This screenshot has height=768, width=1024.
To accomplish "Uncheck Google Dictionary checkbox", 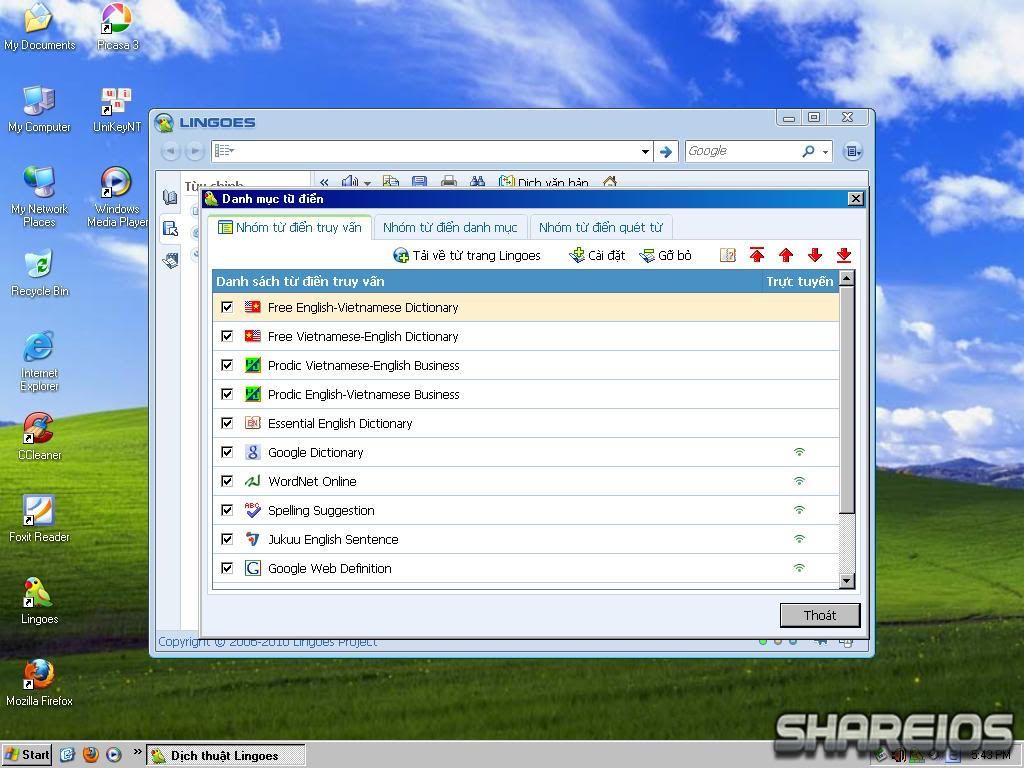I will [227, 452].
